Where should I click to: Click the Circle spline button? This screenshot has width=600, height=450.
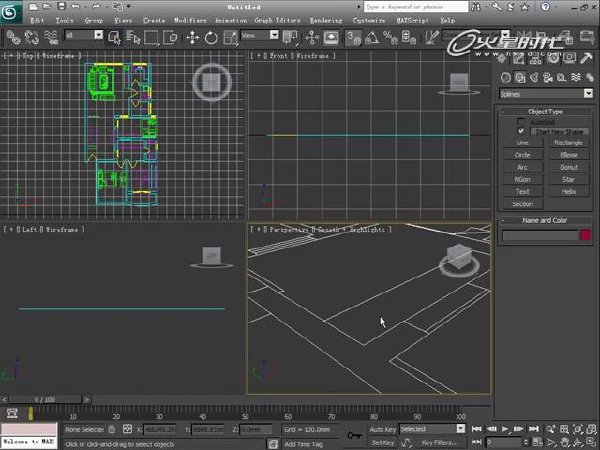522,155
